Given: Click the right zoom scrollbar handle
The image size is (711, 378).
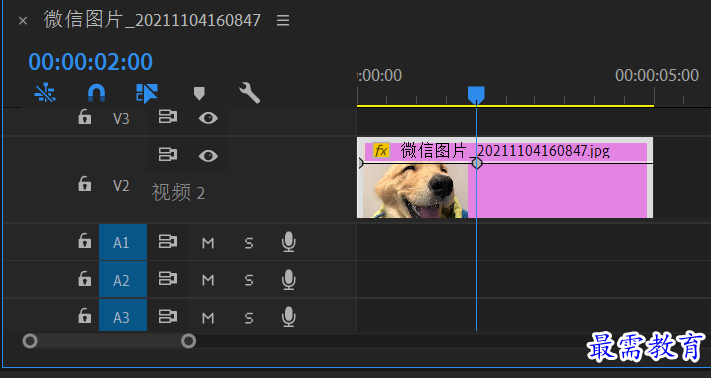Looking at the screenshot, I should click(x=189, y=341).
